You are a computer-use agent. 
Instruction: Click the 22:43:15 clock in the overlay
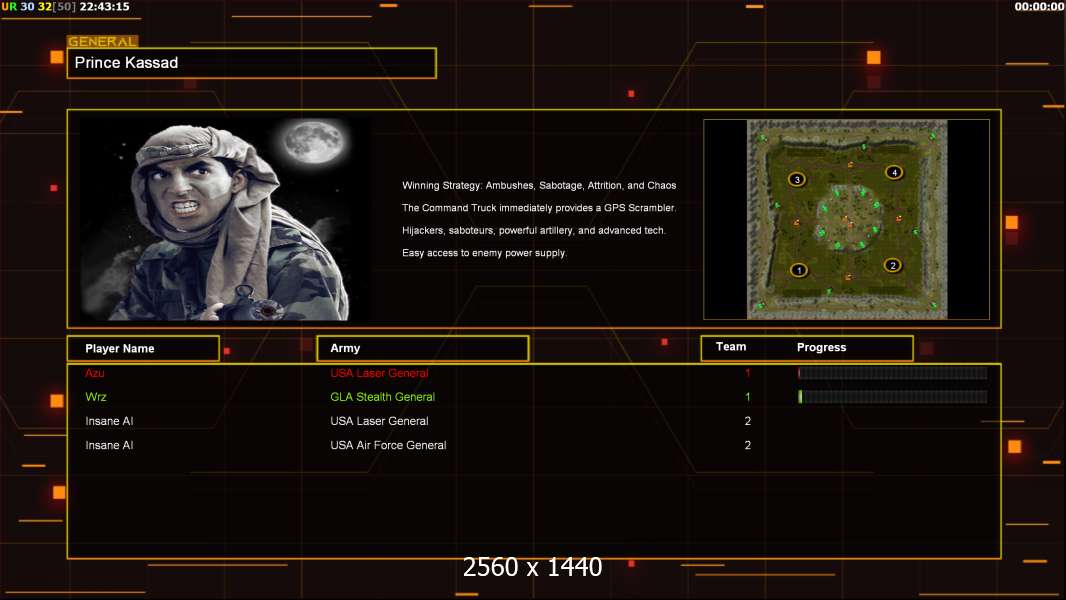pyautogui.click(x=104, y=7)
